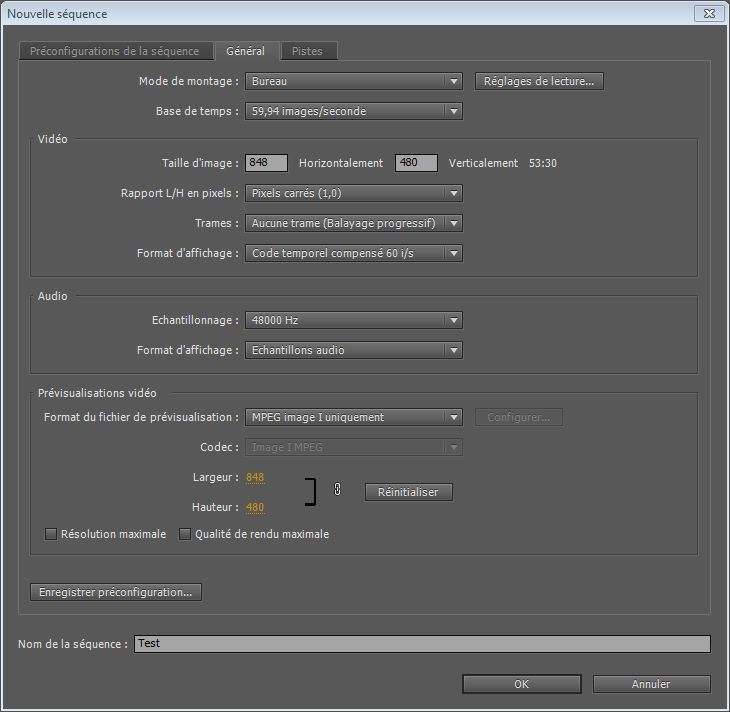Click the disabled Codec dropdown
730x712 pixels.
(x=354, y=447)
